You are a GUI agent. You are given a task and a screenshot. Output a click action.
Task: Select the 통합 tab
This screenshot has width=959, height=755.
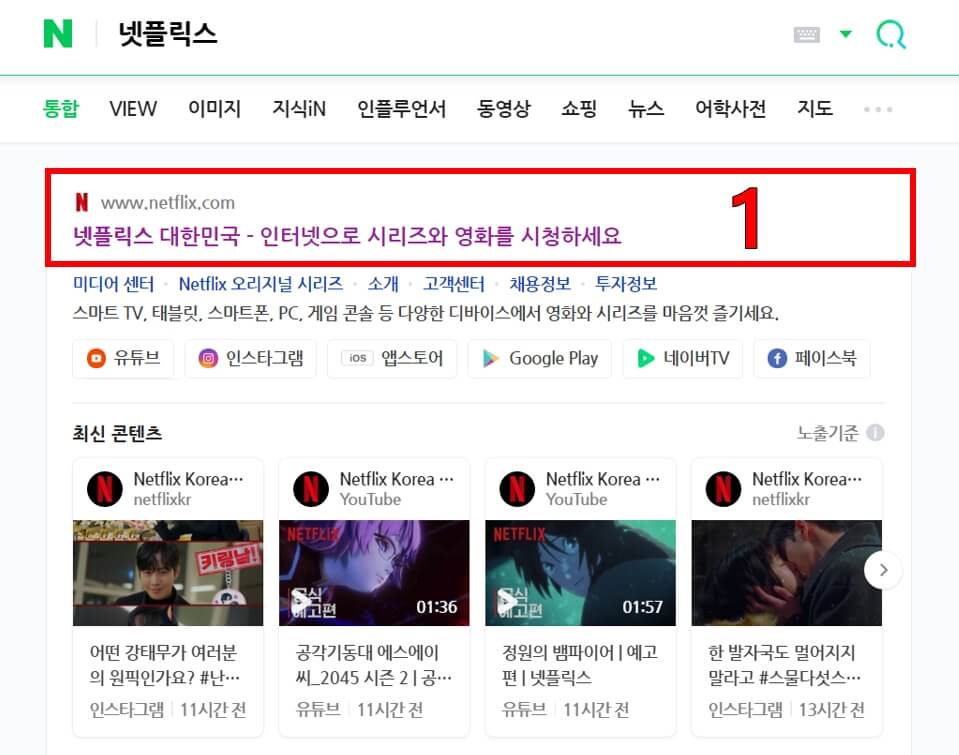click(x=61, y=109)
